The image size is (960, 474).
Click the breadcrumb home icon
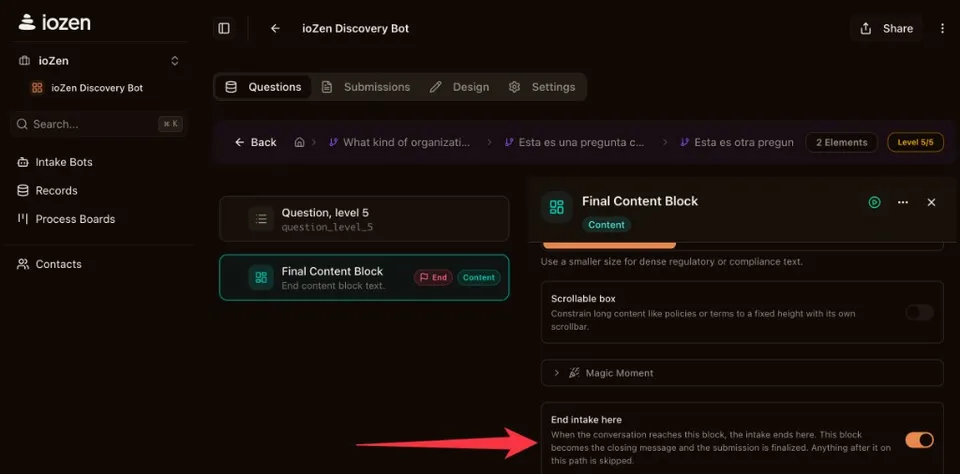coord(299,142)
